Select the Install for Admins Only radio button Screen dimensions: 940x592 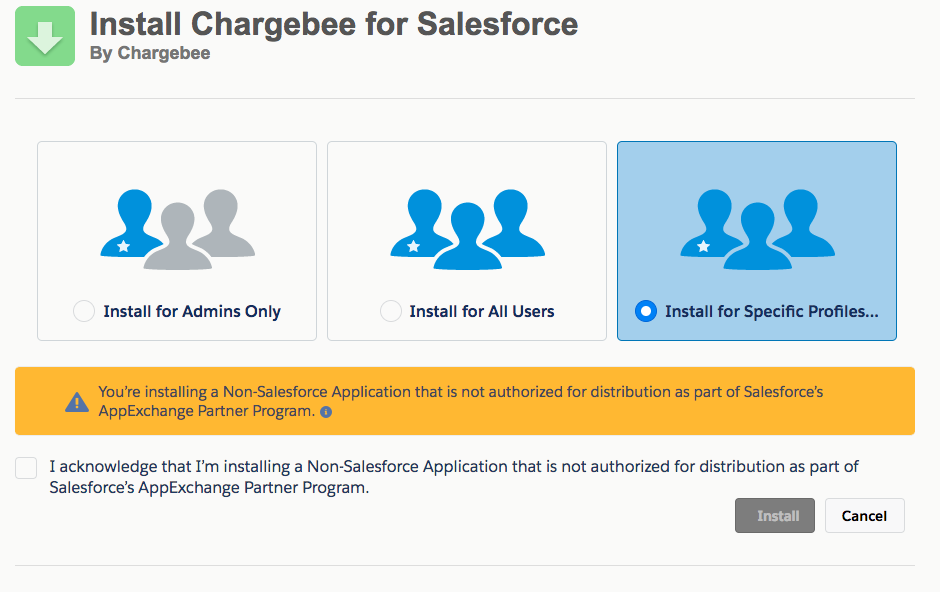(85, 312)
